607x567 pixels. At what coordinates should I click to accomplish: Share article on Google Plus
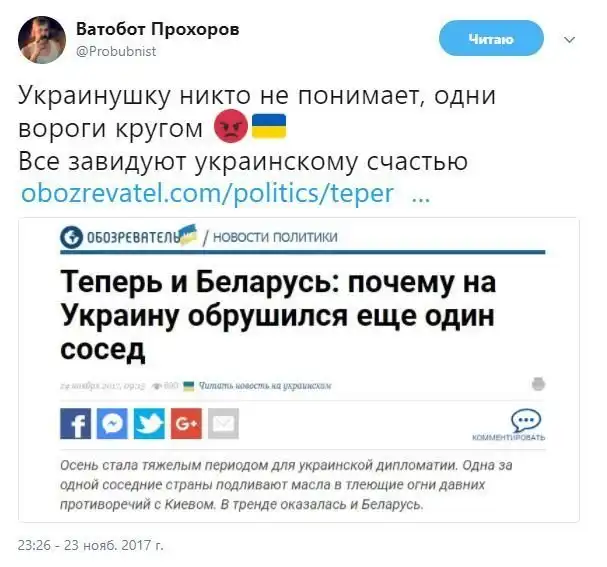[186, 423]
